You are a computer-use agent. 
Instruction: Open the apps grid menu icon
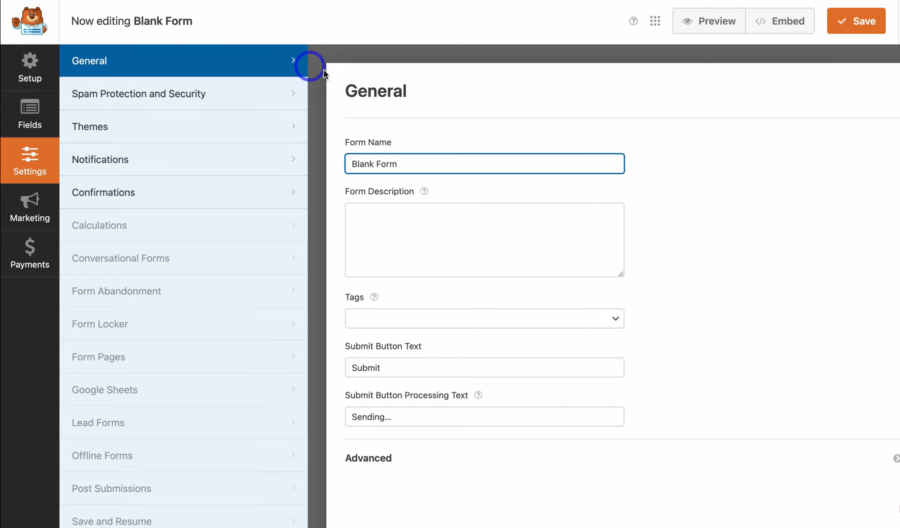655,21
